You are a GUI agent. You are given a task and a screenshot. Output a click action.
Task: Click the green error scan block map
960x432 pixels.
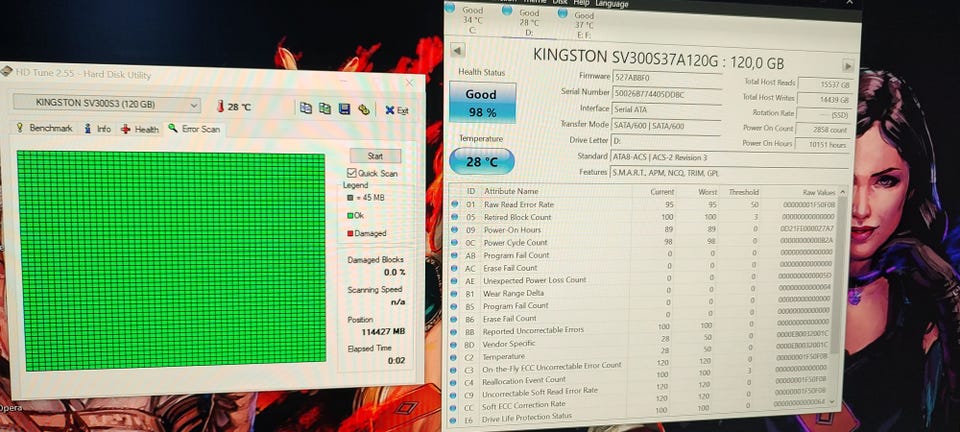click(x=171, y=260)
